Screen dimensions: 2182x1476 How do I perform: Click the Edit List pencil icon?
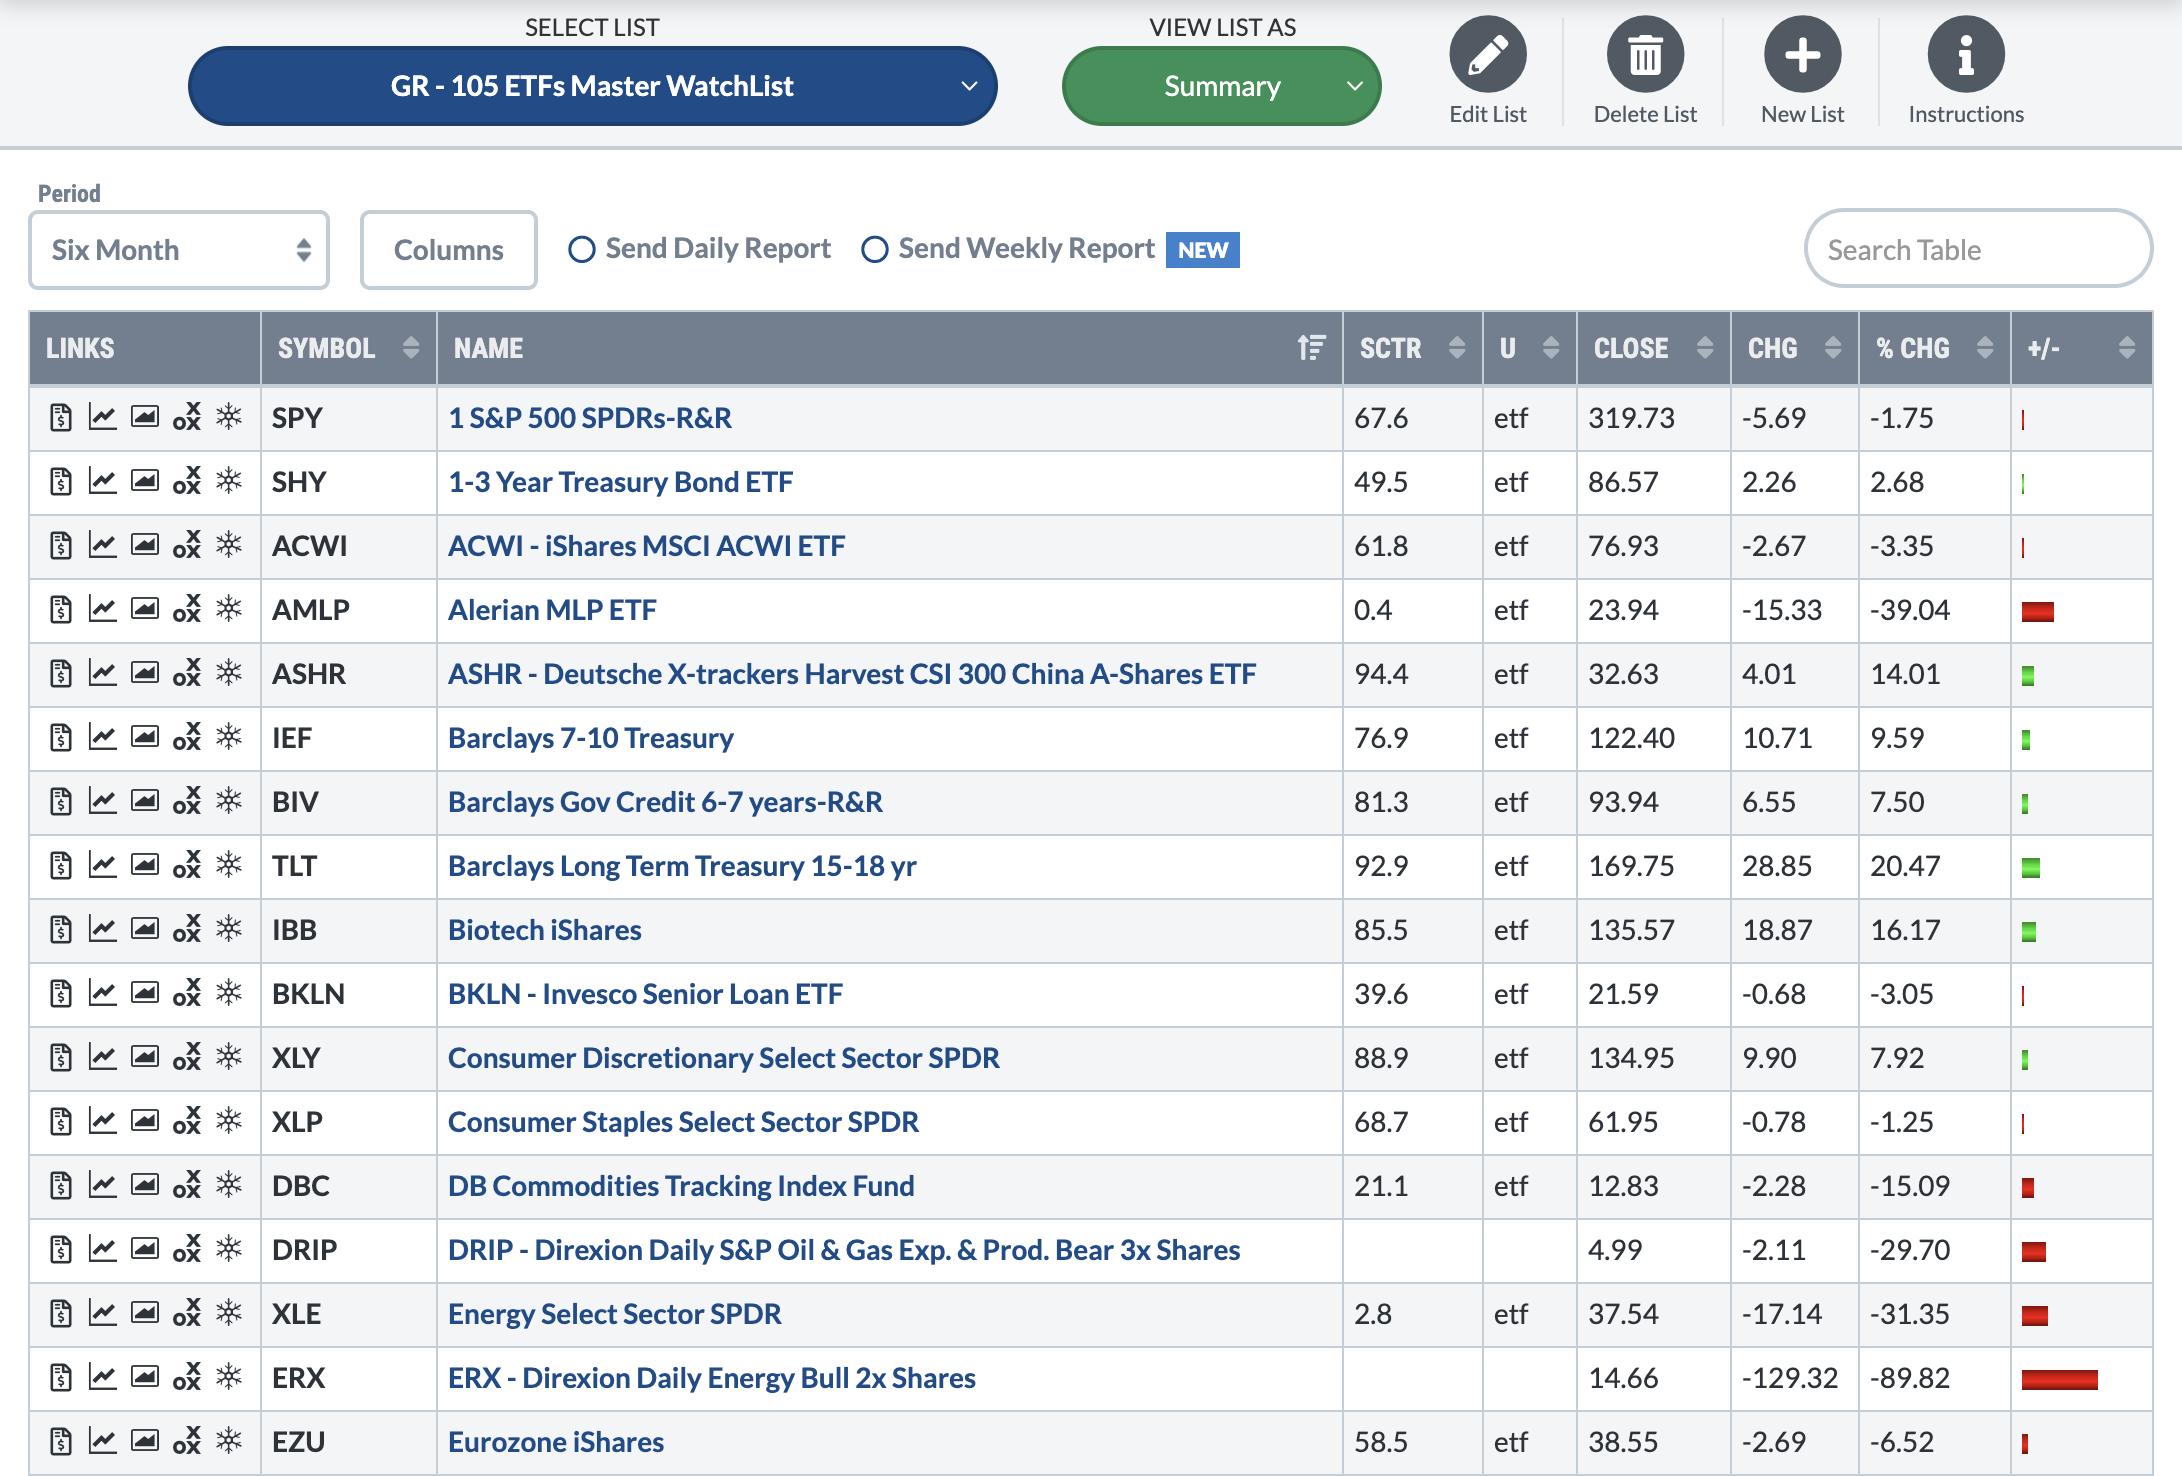pos(1487,55)
